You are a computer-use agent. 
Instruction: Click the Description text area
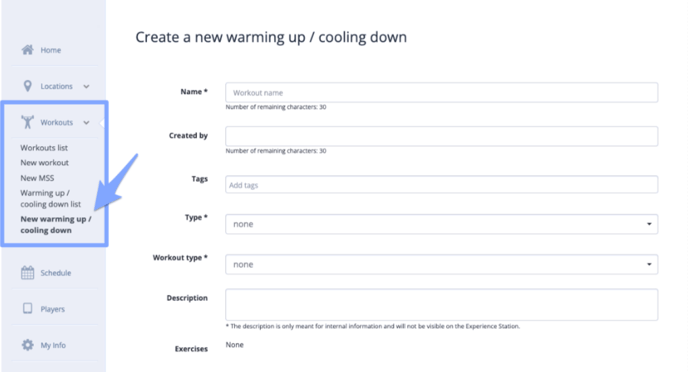(x=441, y=304)
